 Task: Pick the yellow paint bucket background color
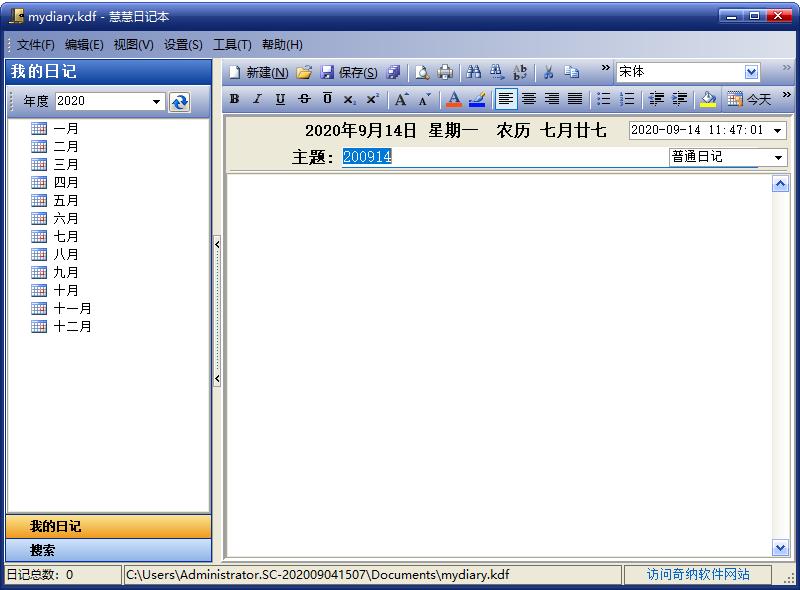pos(708,99)
